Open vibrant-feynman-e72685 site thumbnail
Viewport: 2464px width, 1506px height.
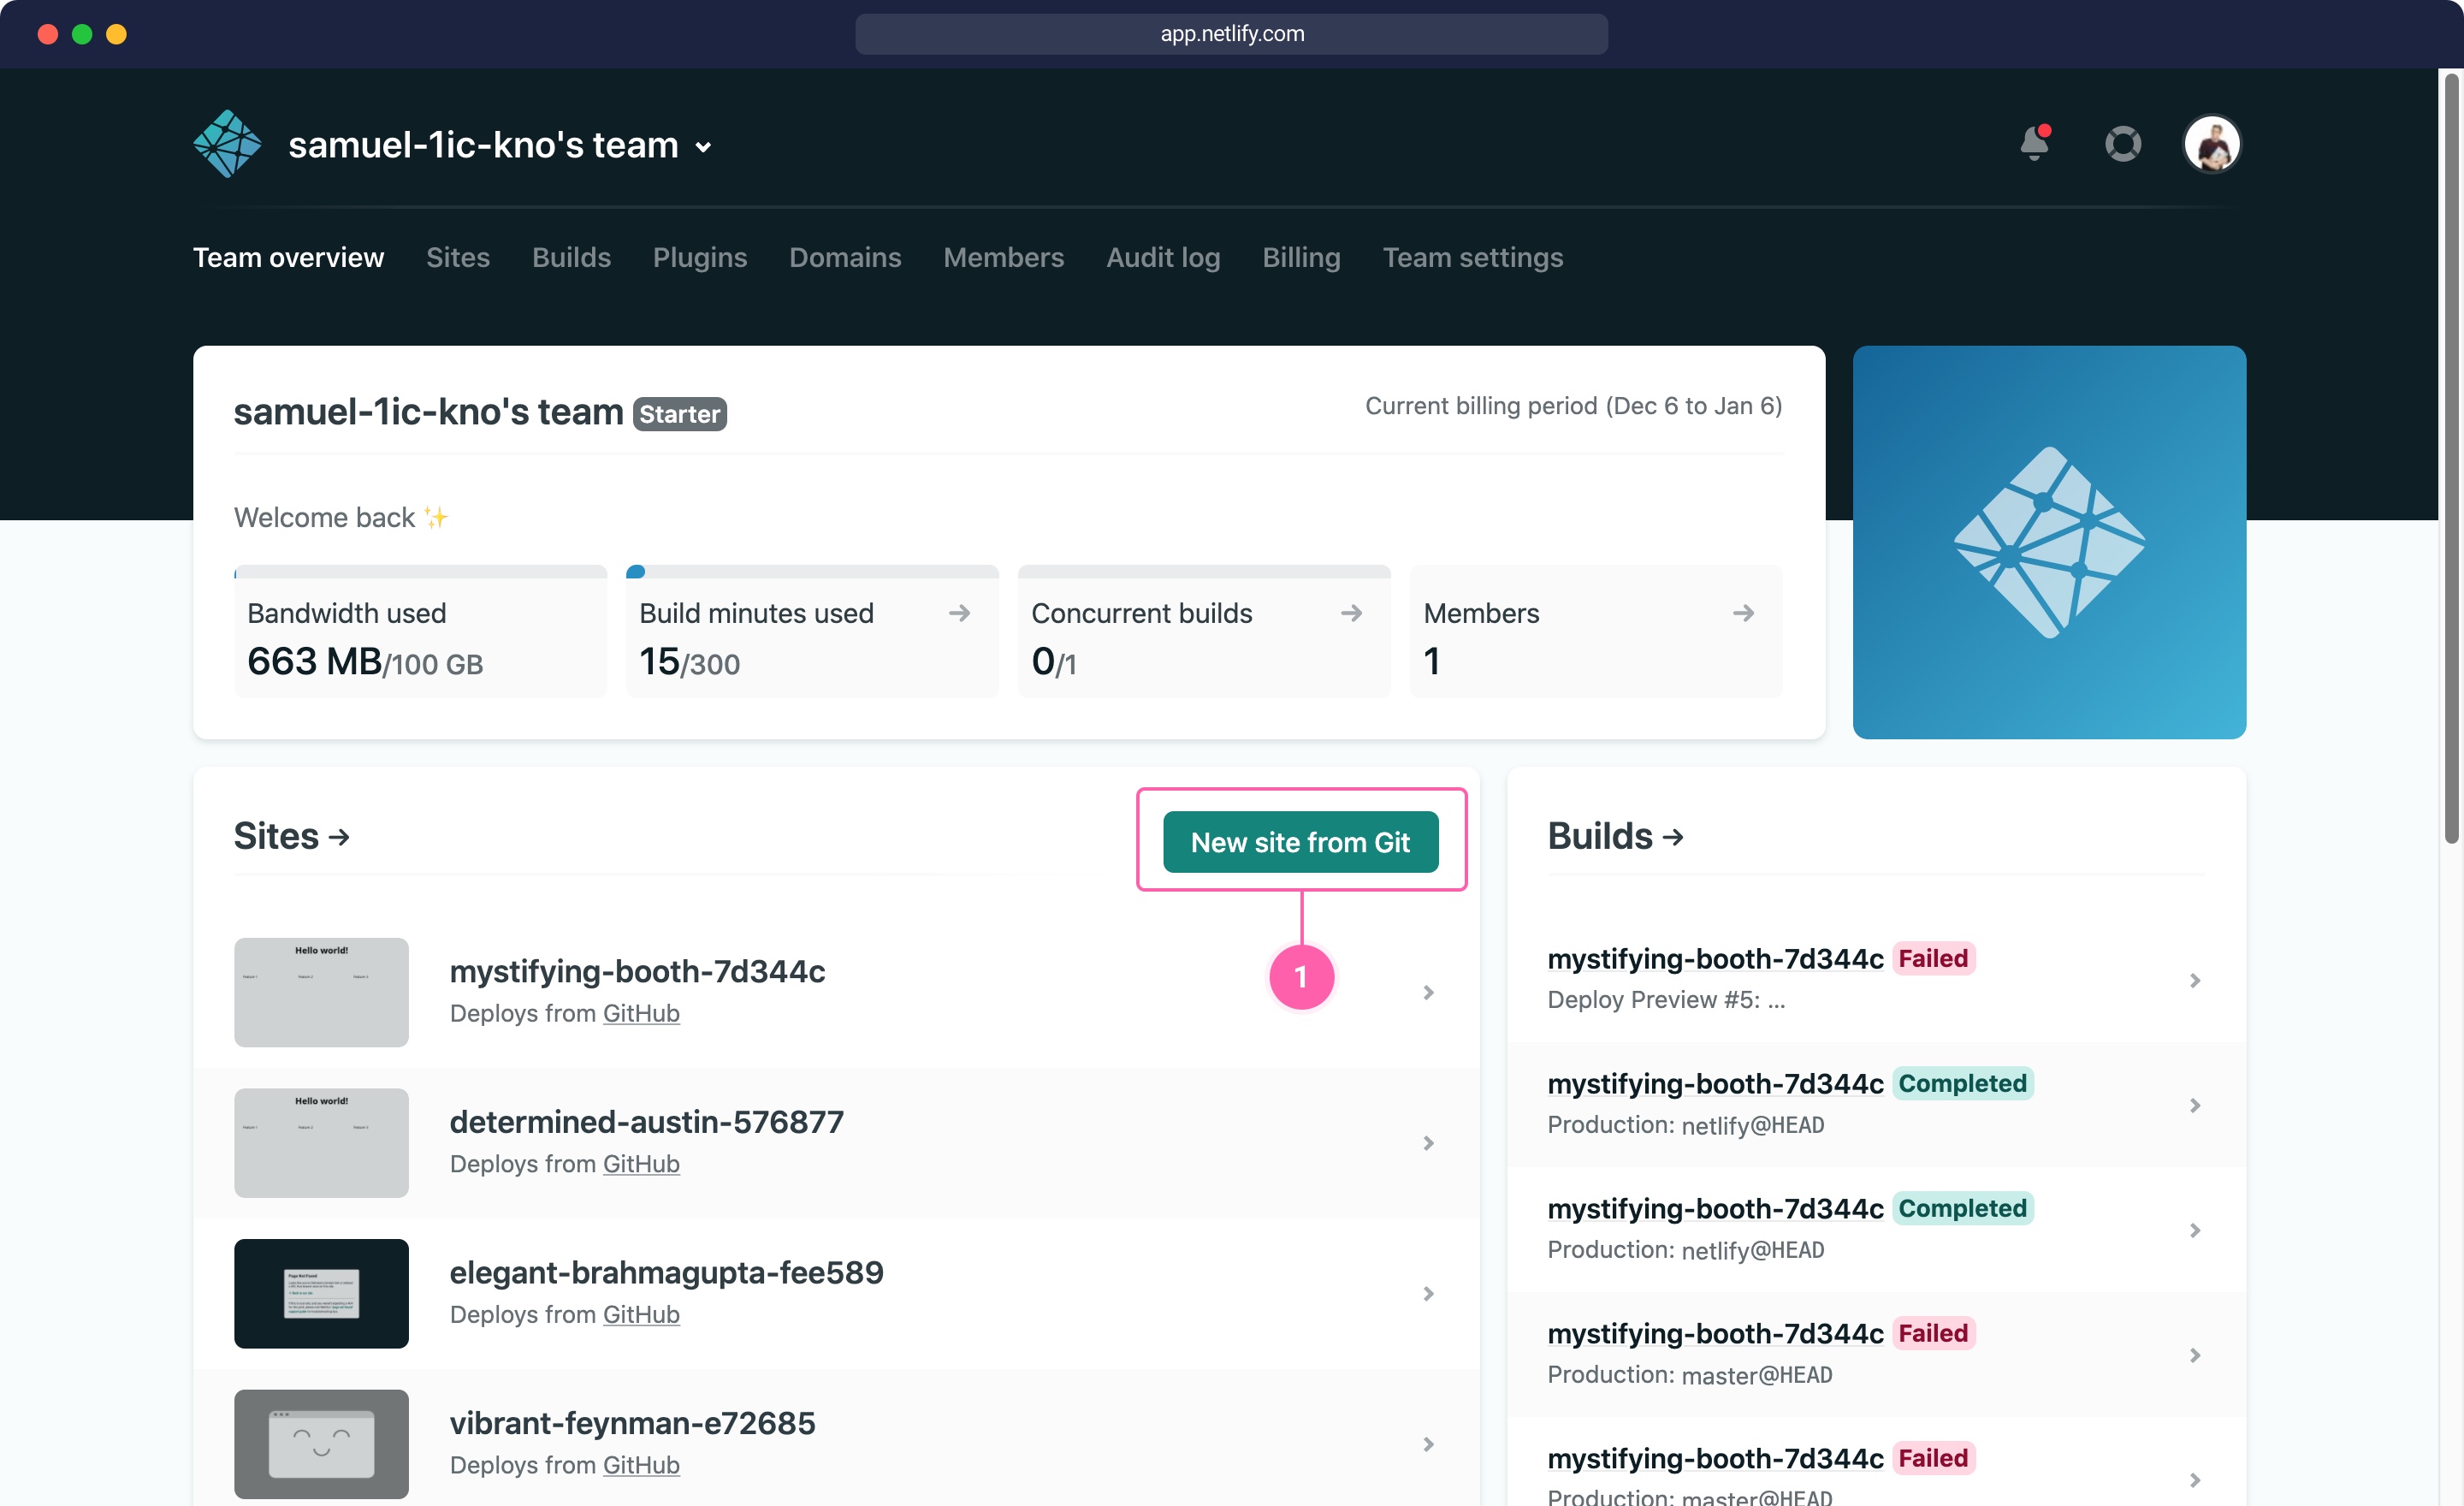[x=321, y=1444]
